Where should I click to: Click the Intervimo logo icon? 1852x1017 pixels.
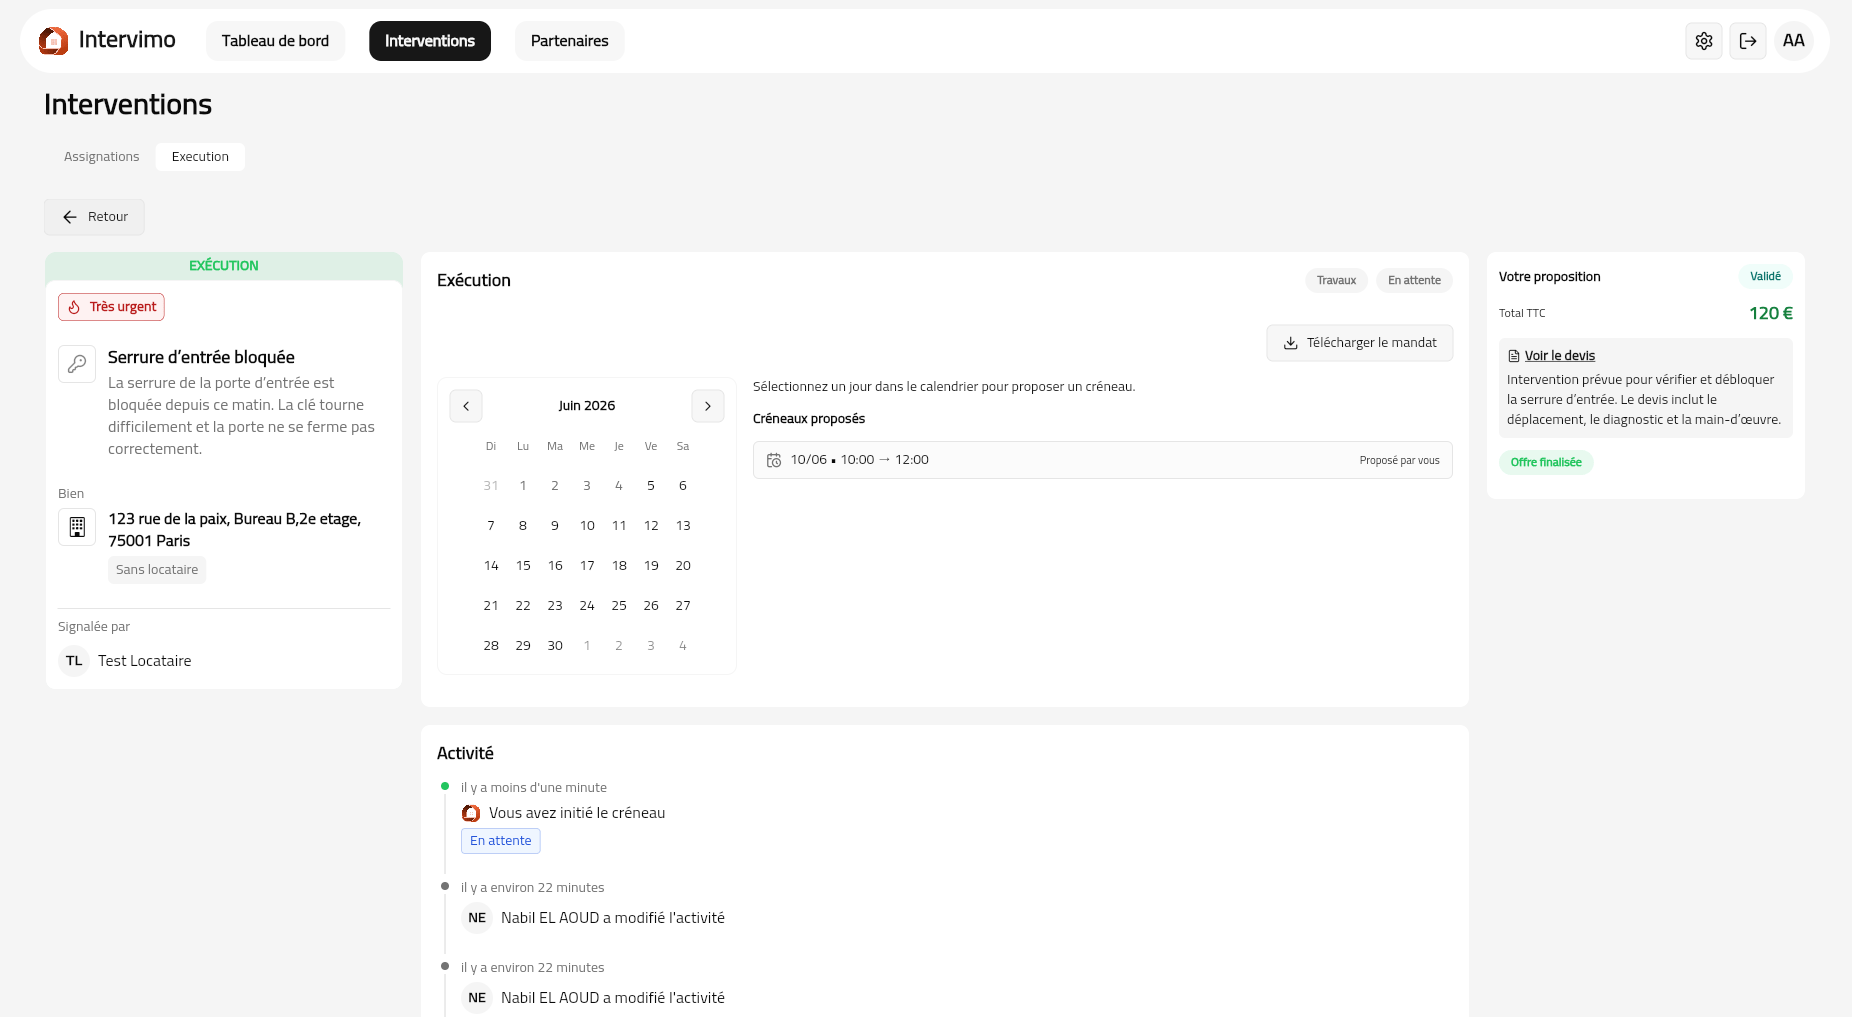54,41
